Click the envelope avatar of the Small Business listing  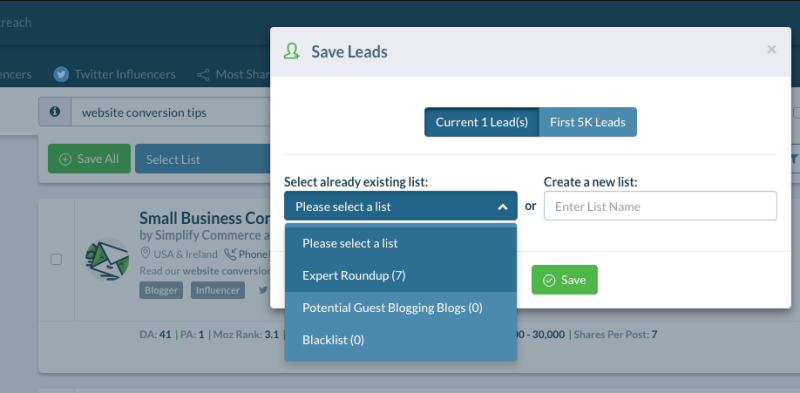pyautogui.click(x=107, y=259)
